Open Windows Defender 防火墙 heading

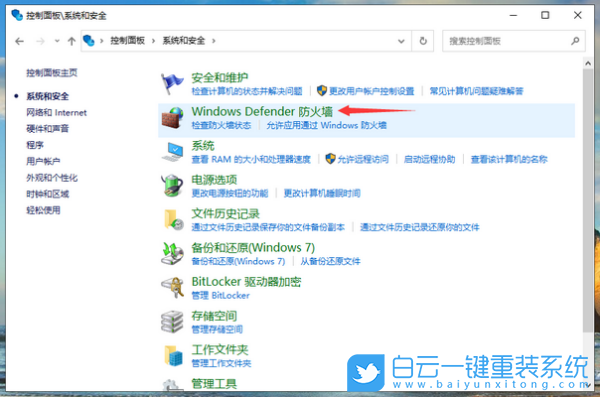click(x=262, y=111)
